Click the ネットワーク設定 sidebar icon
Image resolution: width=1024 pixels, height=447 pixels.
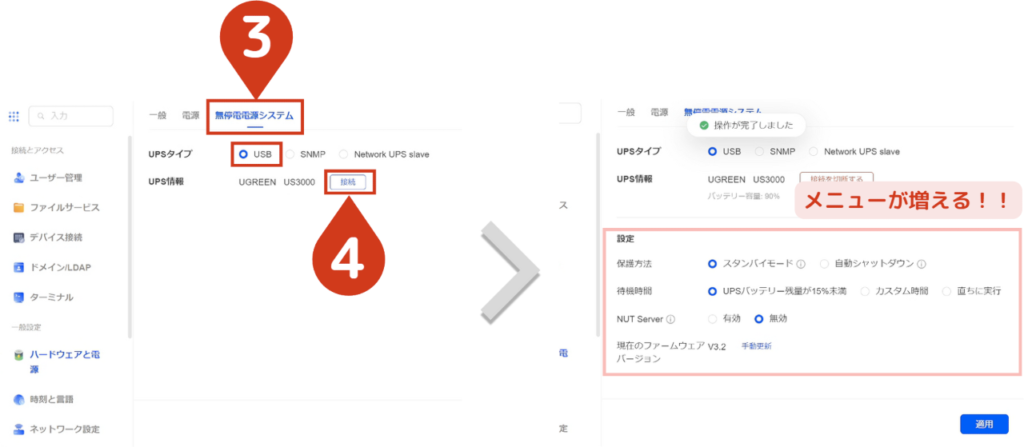pyautogui.click(x=19, y=430)
